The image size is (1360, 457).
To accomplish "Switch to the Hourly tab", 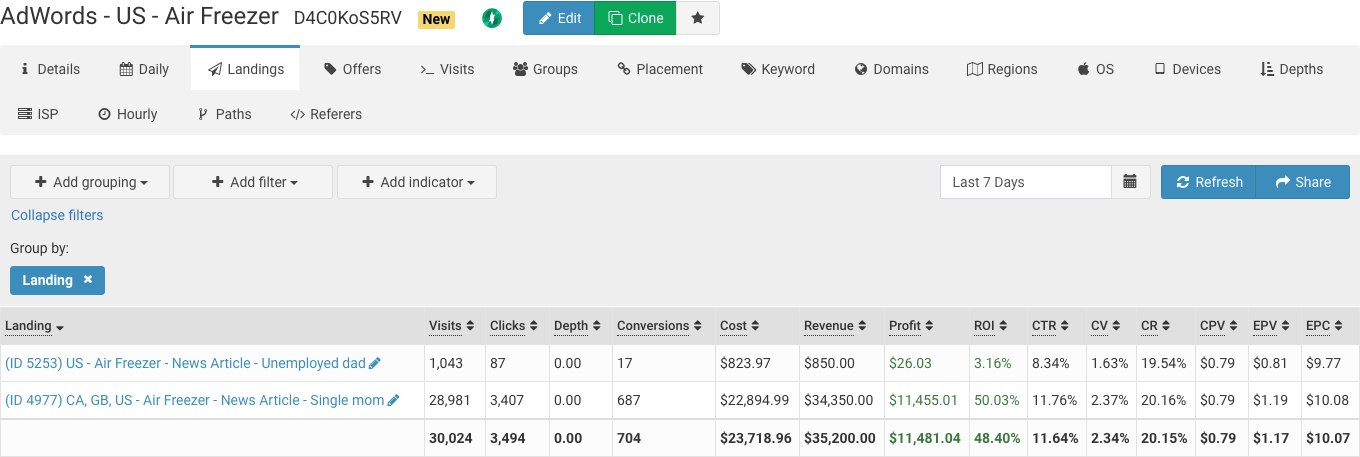I will [127, 114].
